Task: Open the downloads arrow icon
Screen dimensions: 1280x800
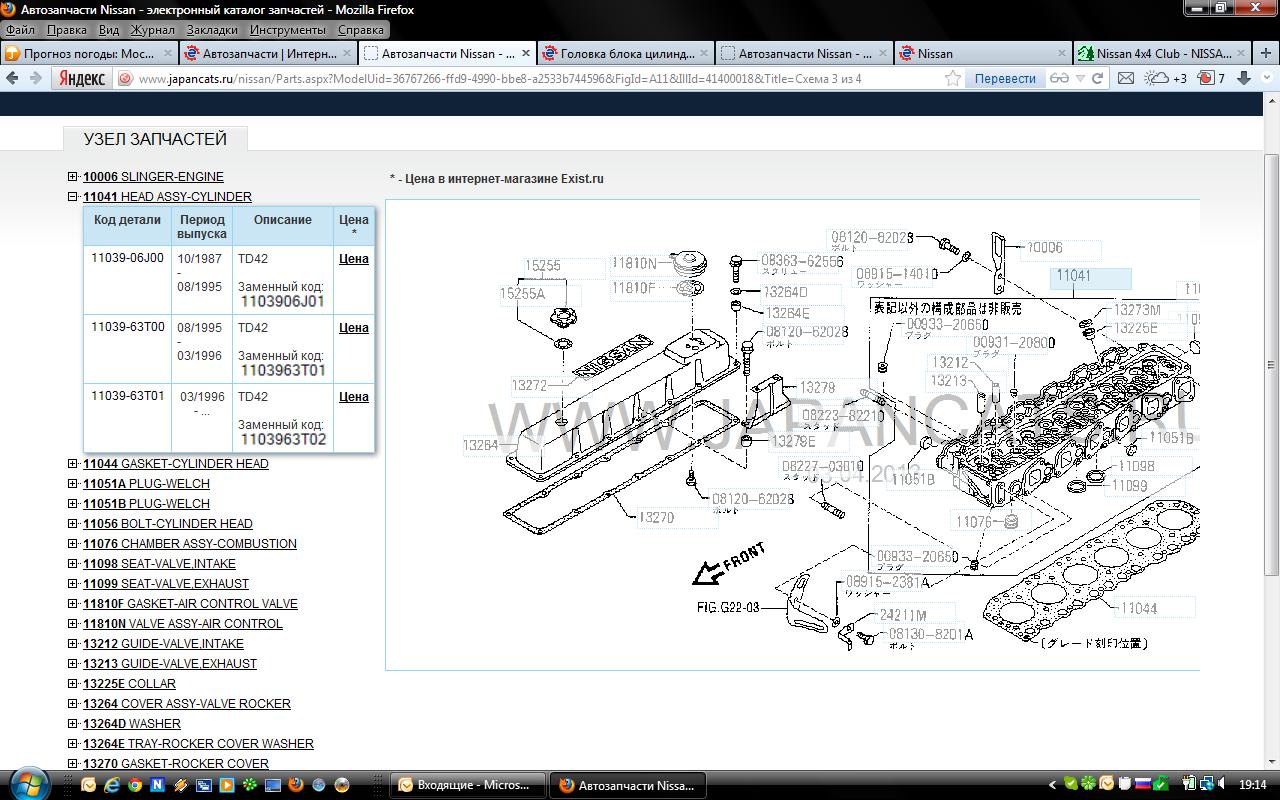Action: pyautogui.click(x=1244, y=78)
